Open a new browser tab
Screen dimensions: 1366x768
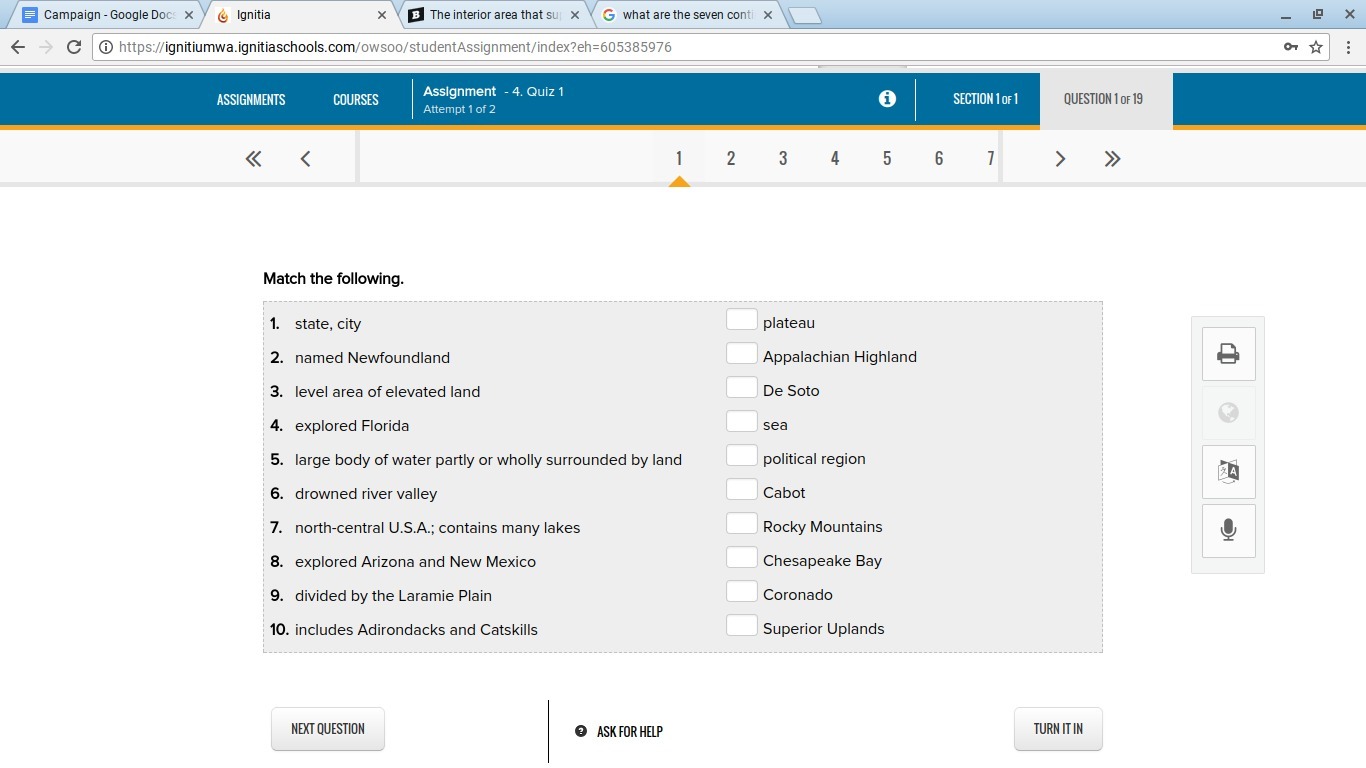(804, 15)
